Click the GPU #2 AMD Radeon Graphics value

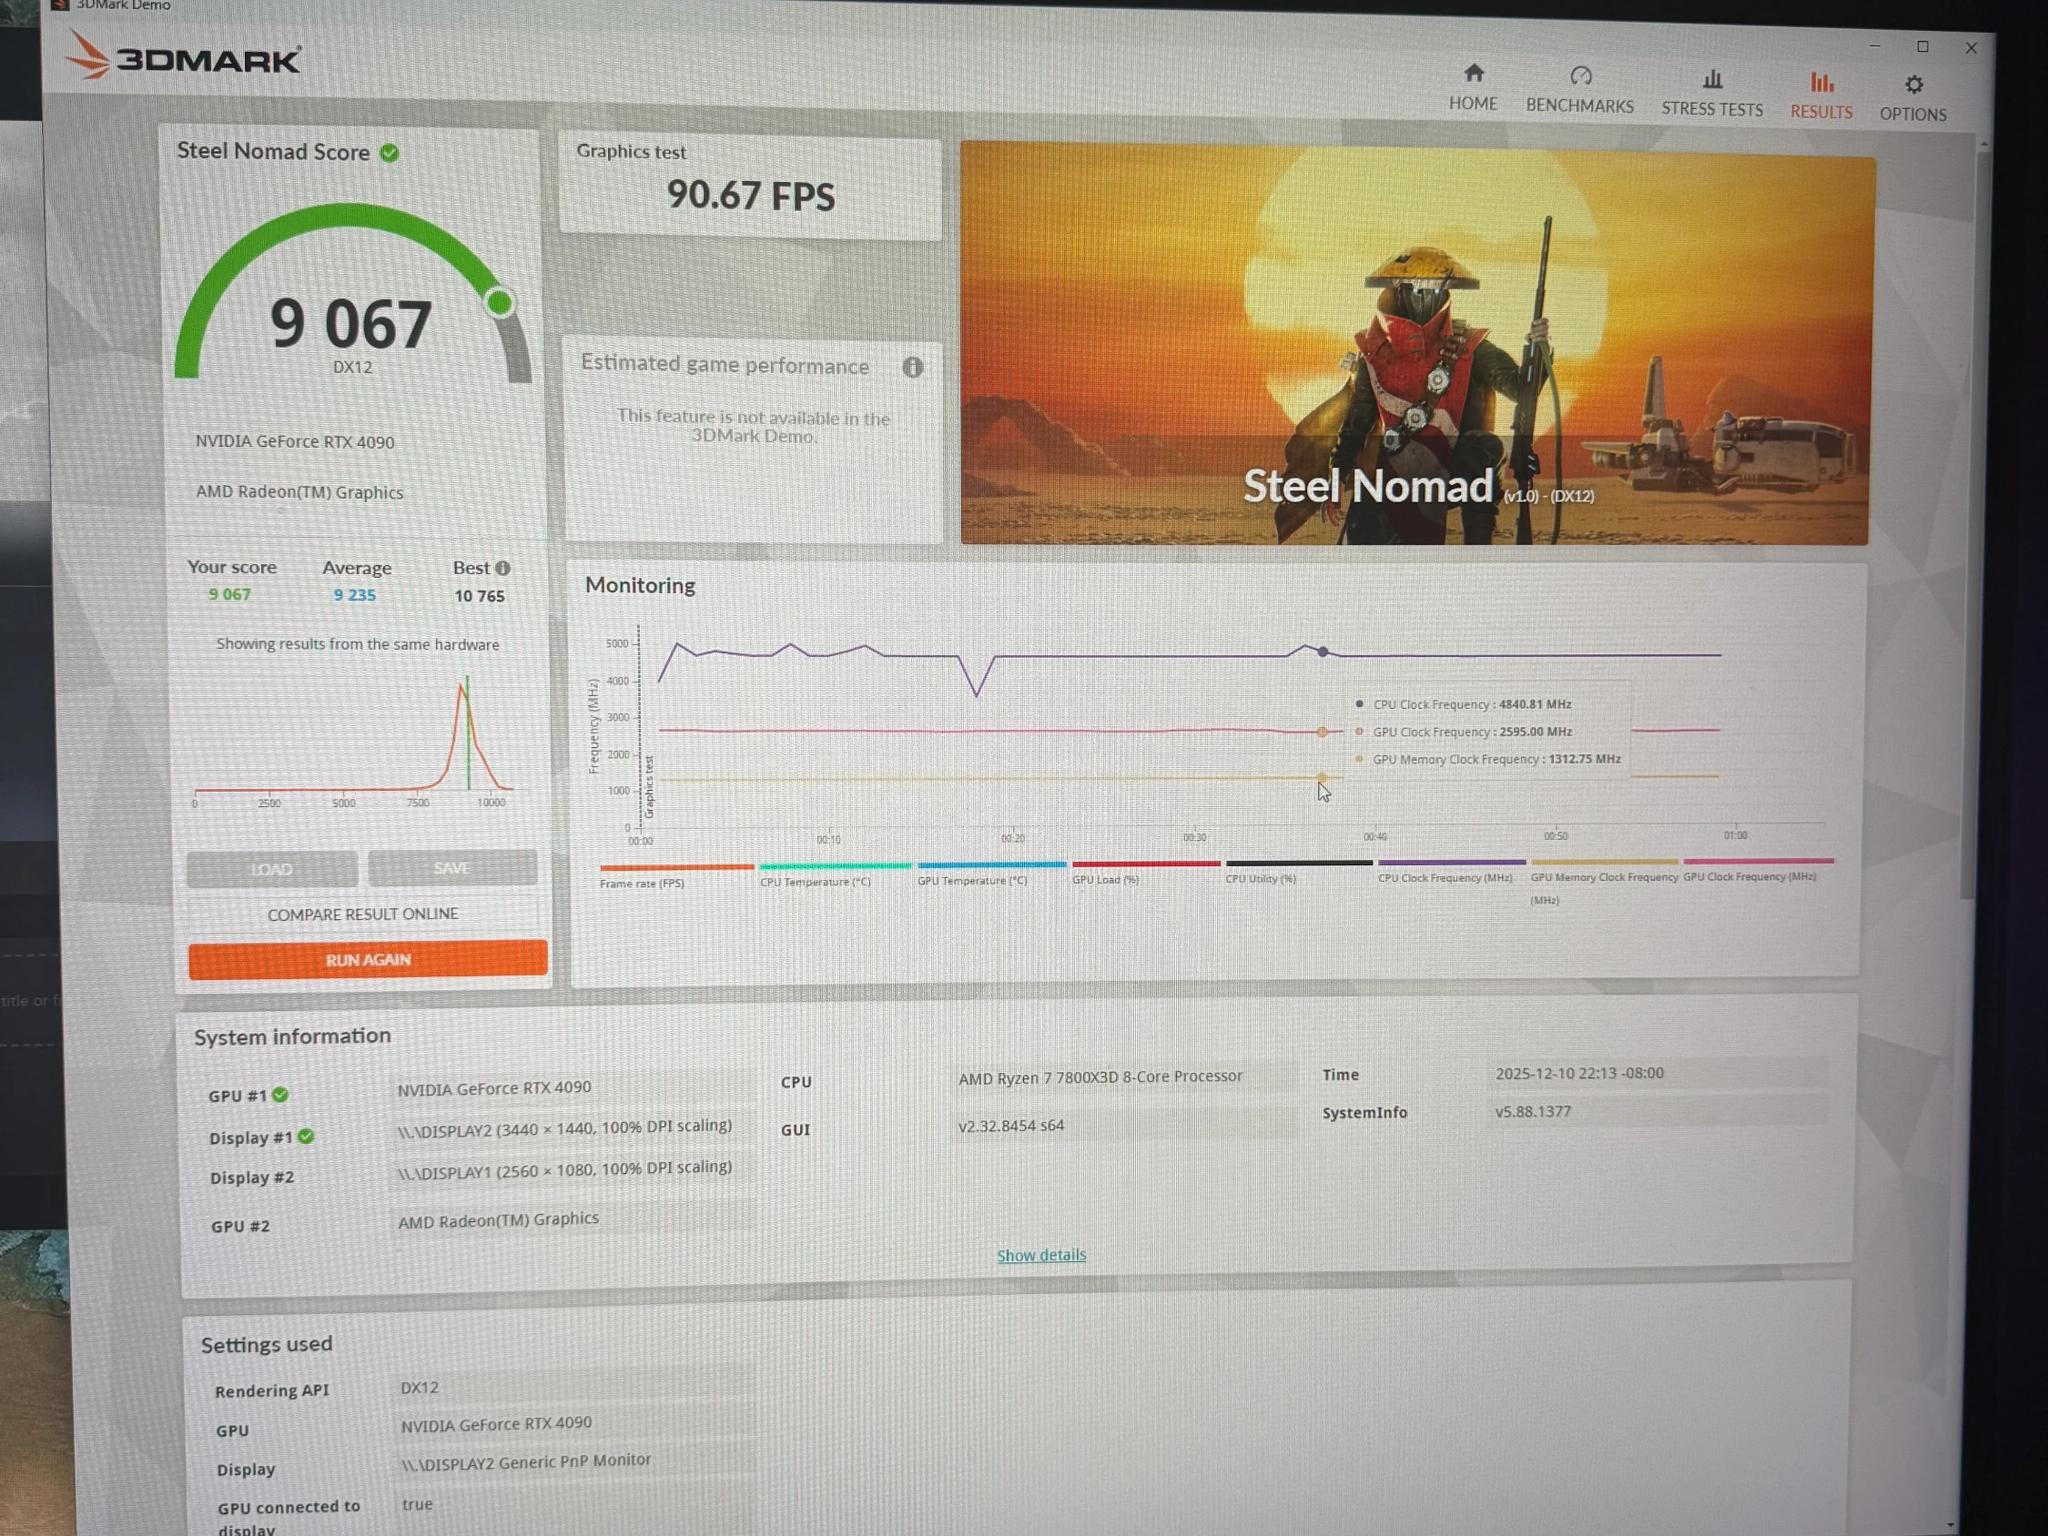click(x=498, y=1220)
